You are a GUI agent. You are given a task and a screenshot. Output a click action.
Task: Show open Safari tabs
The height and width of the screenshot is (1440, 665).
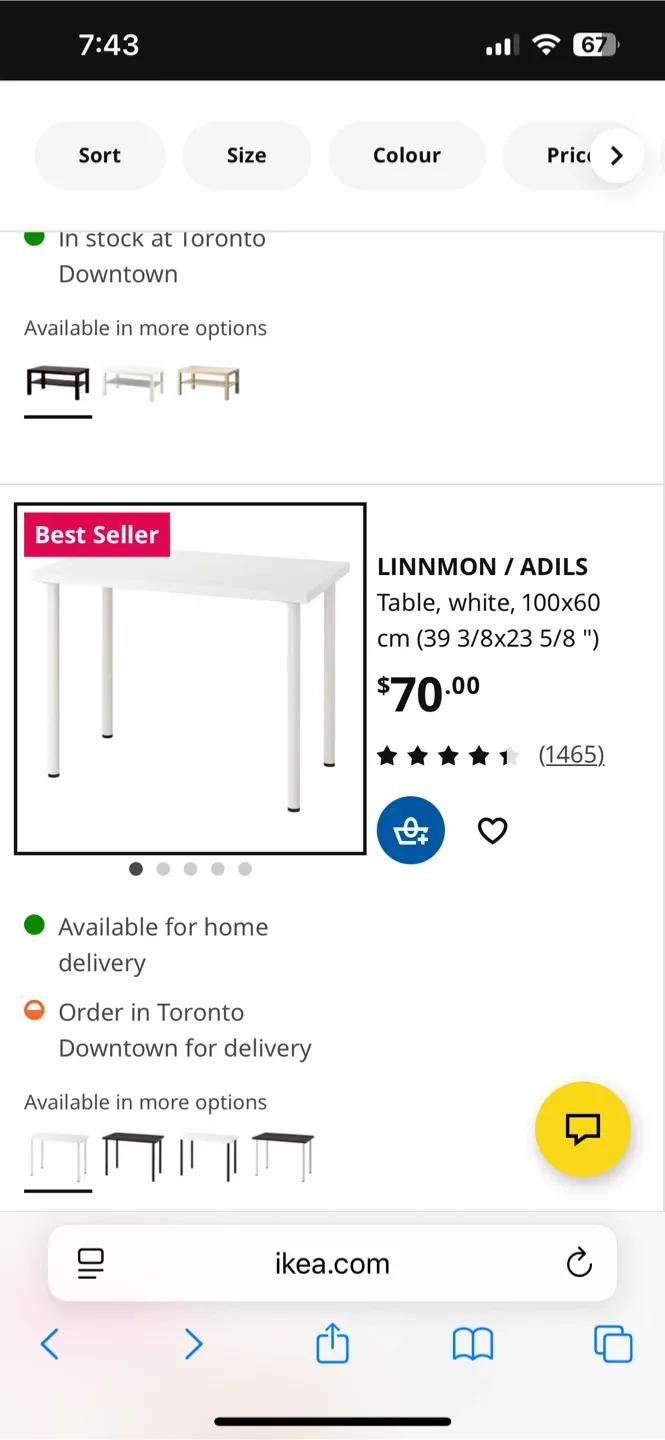pos(613,1344)
